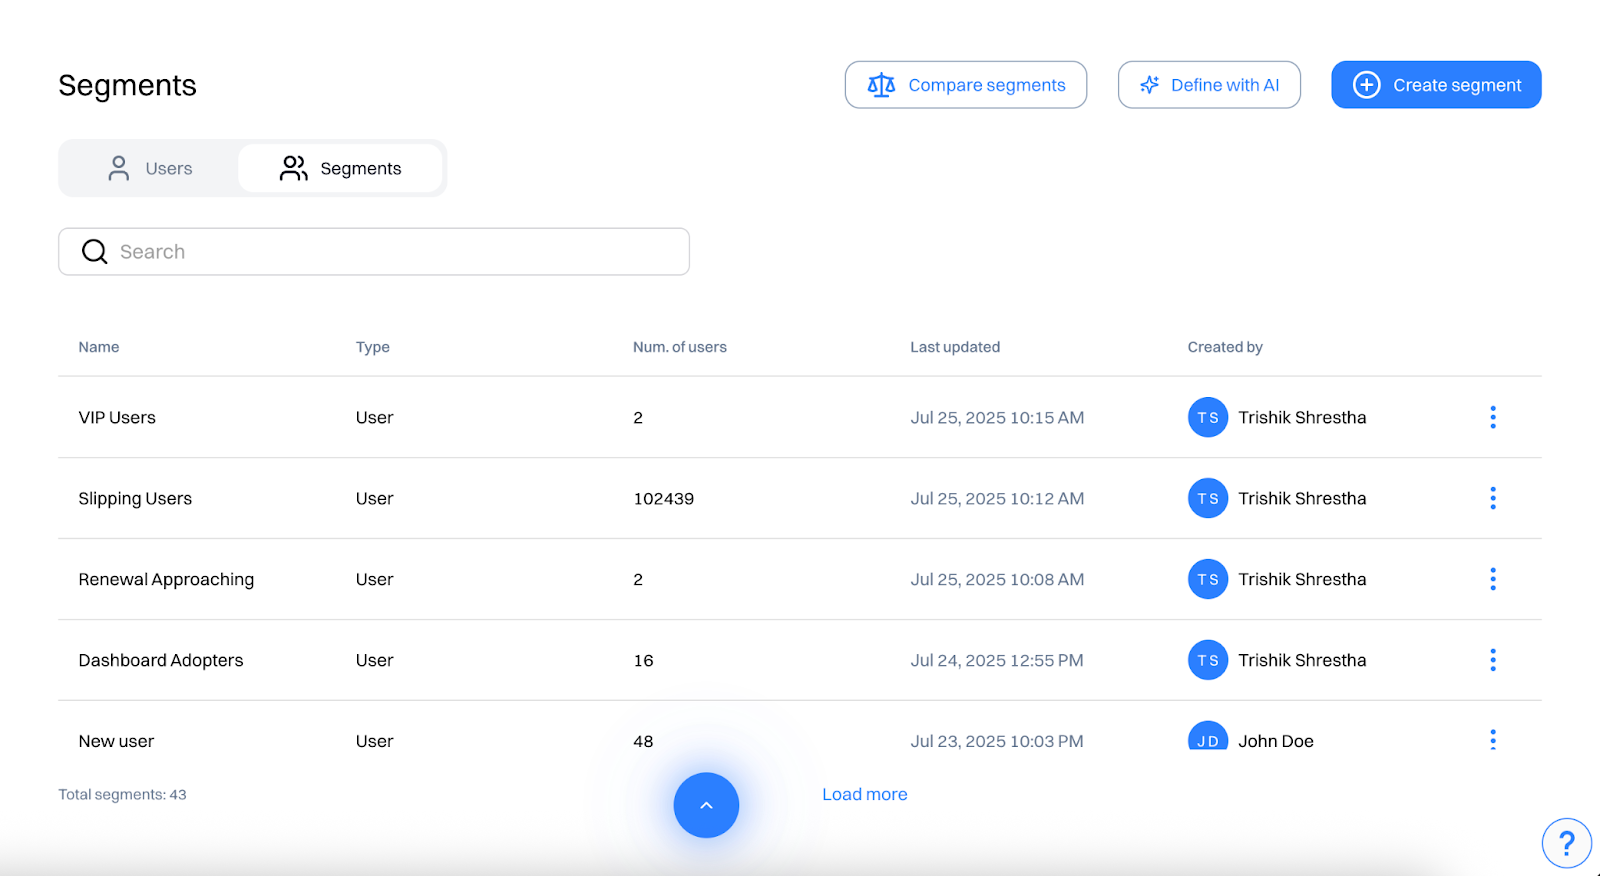Click the blue scroll-up chevron button
Viewport: 1600px width, 876px height.
point(706,805)
